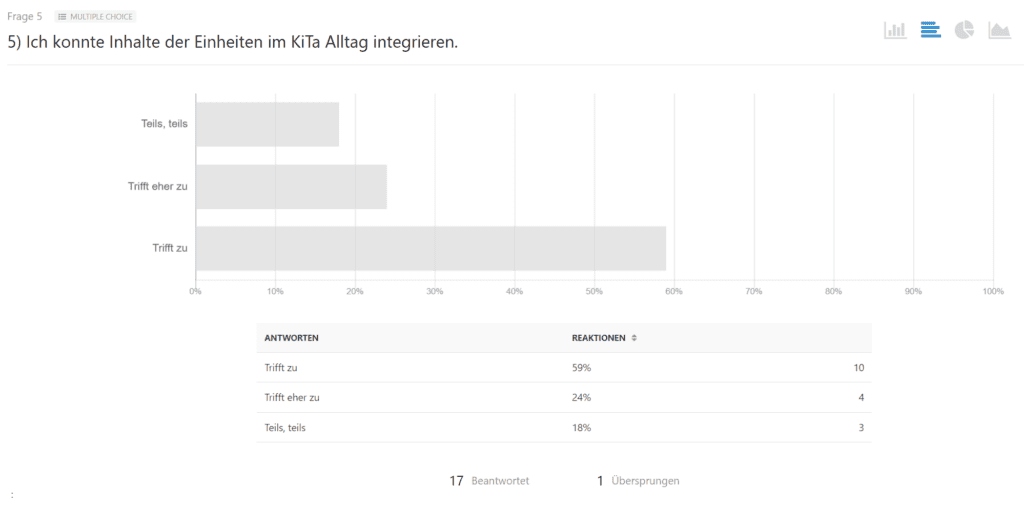Click the Frage 5 label

pos(25,17)
